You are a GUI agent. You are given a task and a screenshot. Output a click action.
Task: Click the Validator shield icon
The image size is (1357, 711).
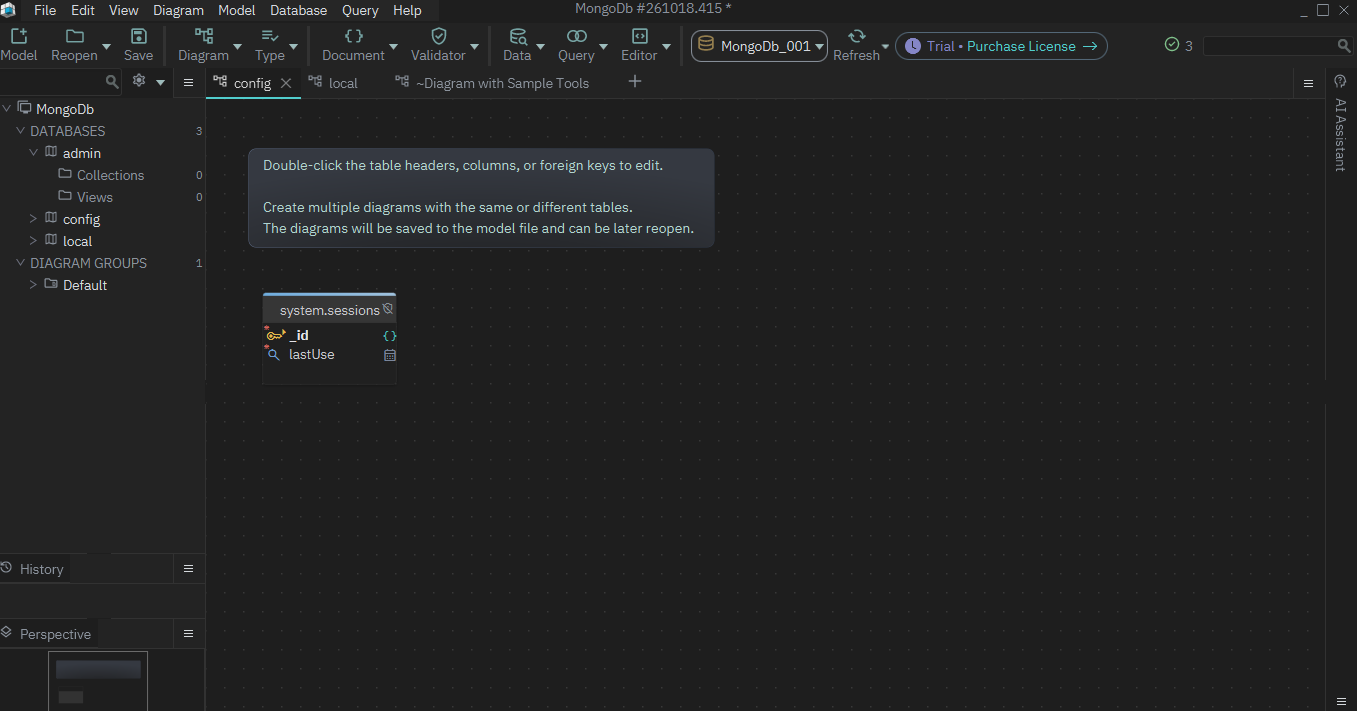(438, 37)
